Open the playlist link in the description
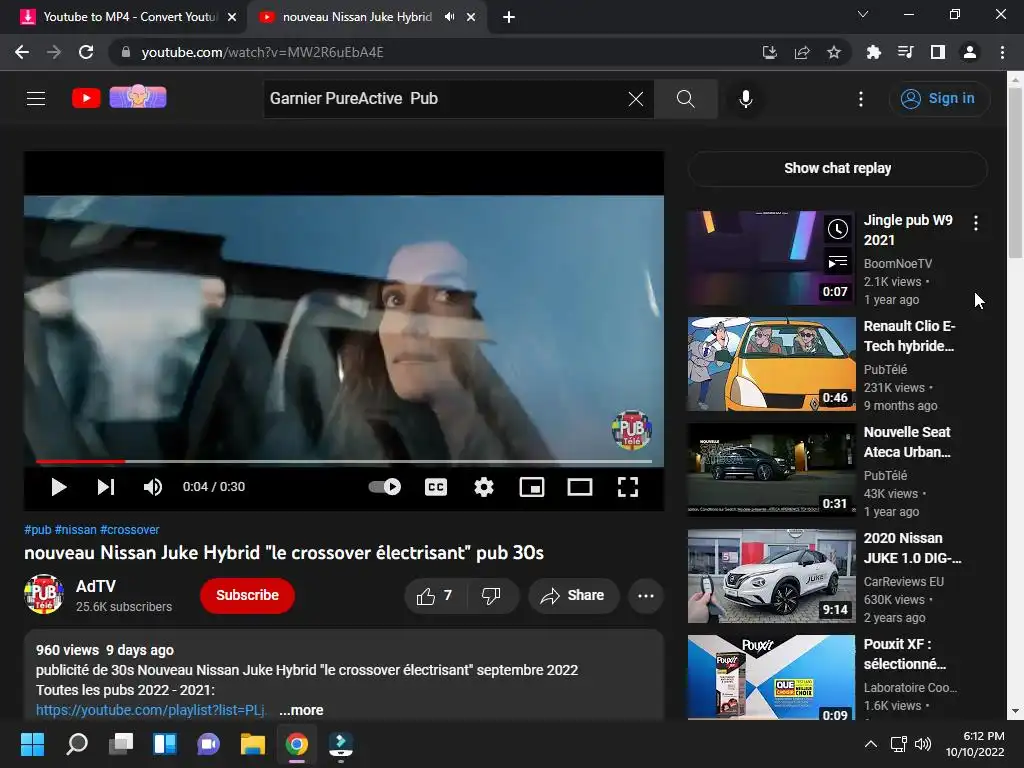Viewport: 1024px width, 768px height. pyautogui.click(x=151, y=711)
